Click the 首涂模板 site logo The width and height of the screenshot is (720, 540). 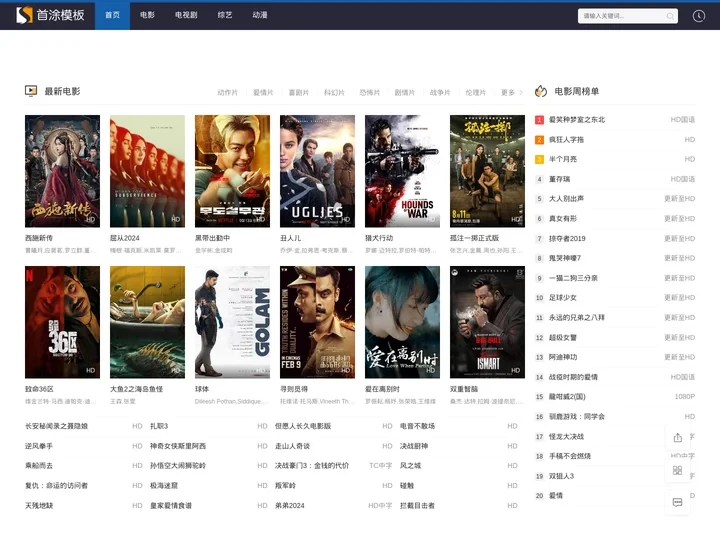click(50, 15)
